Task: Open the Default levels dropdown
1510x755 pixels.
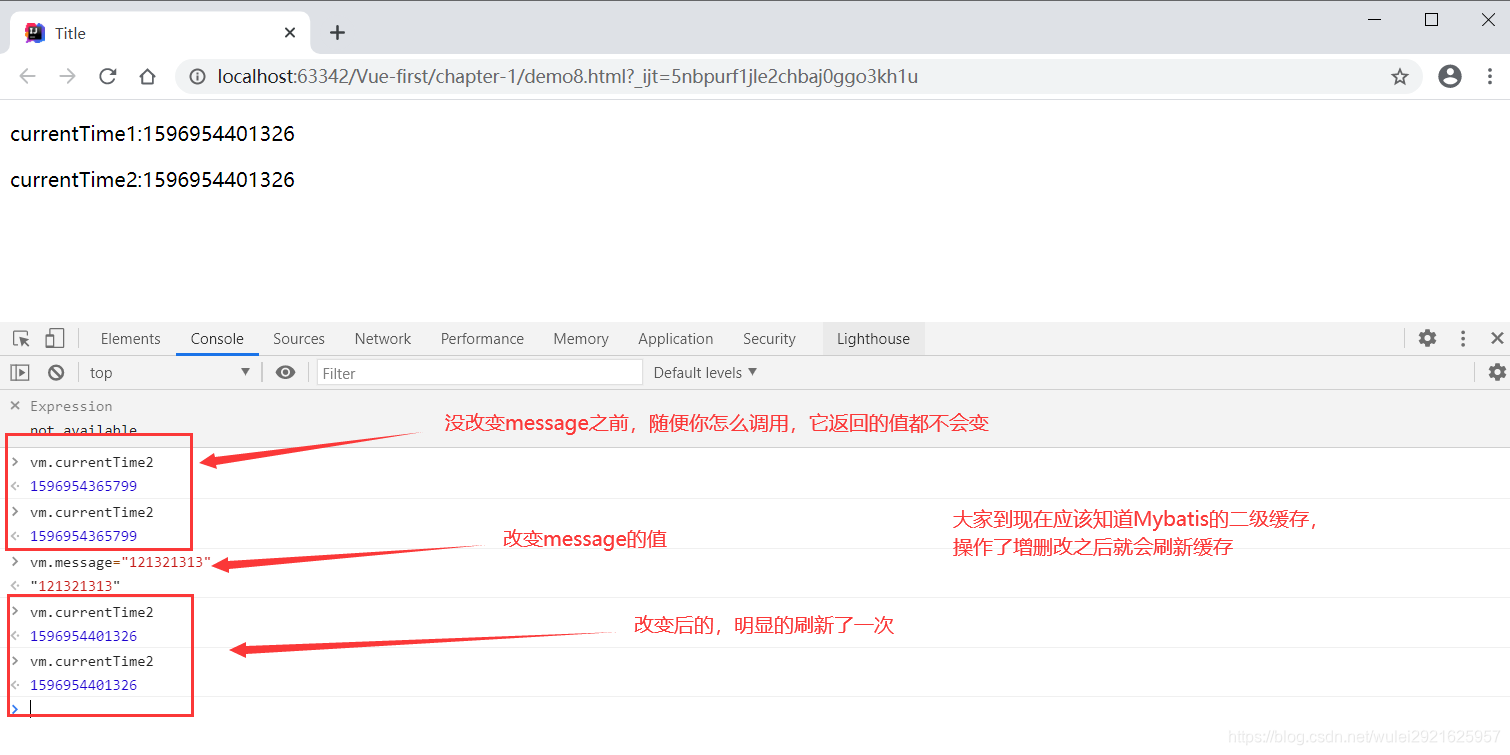Action: pyautogui.click(x=705, y=372)
